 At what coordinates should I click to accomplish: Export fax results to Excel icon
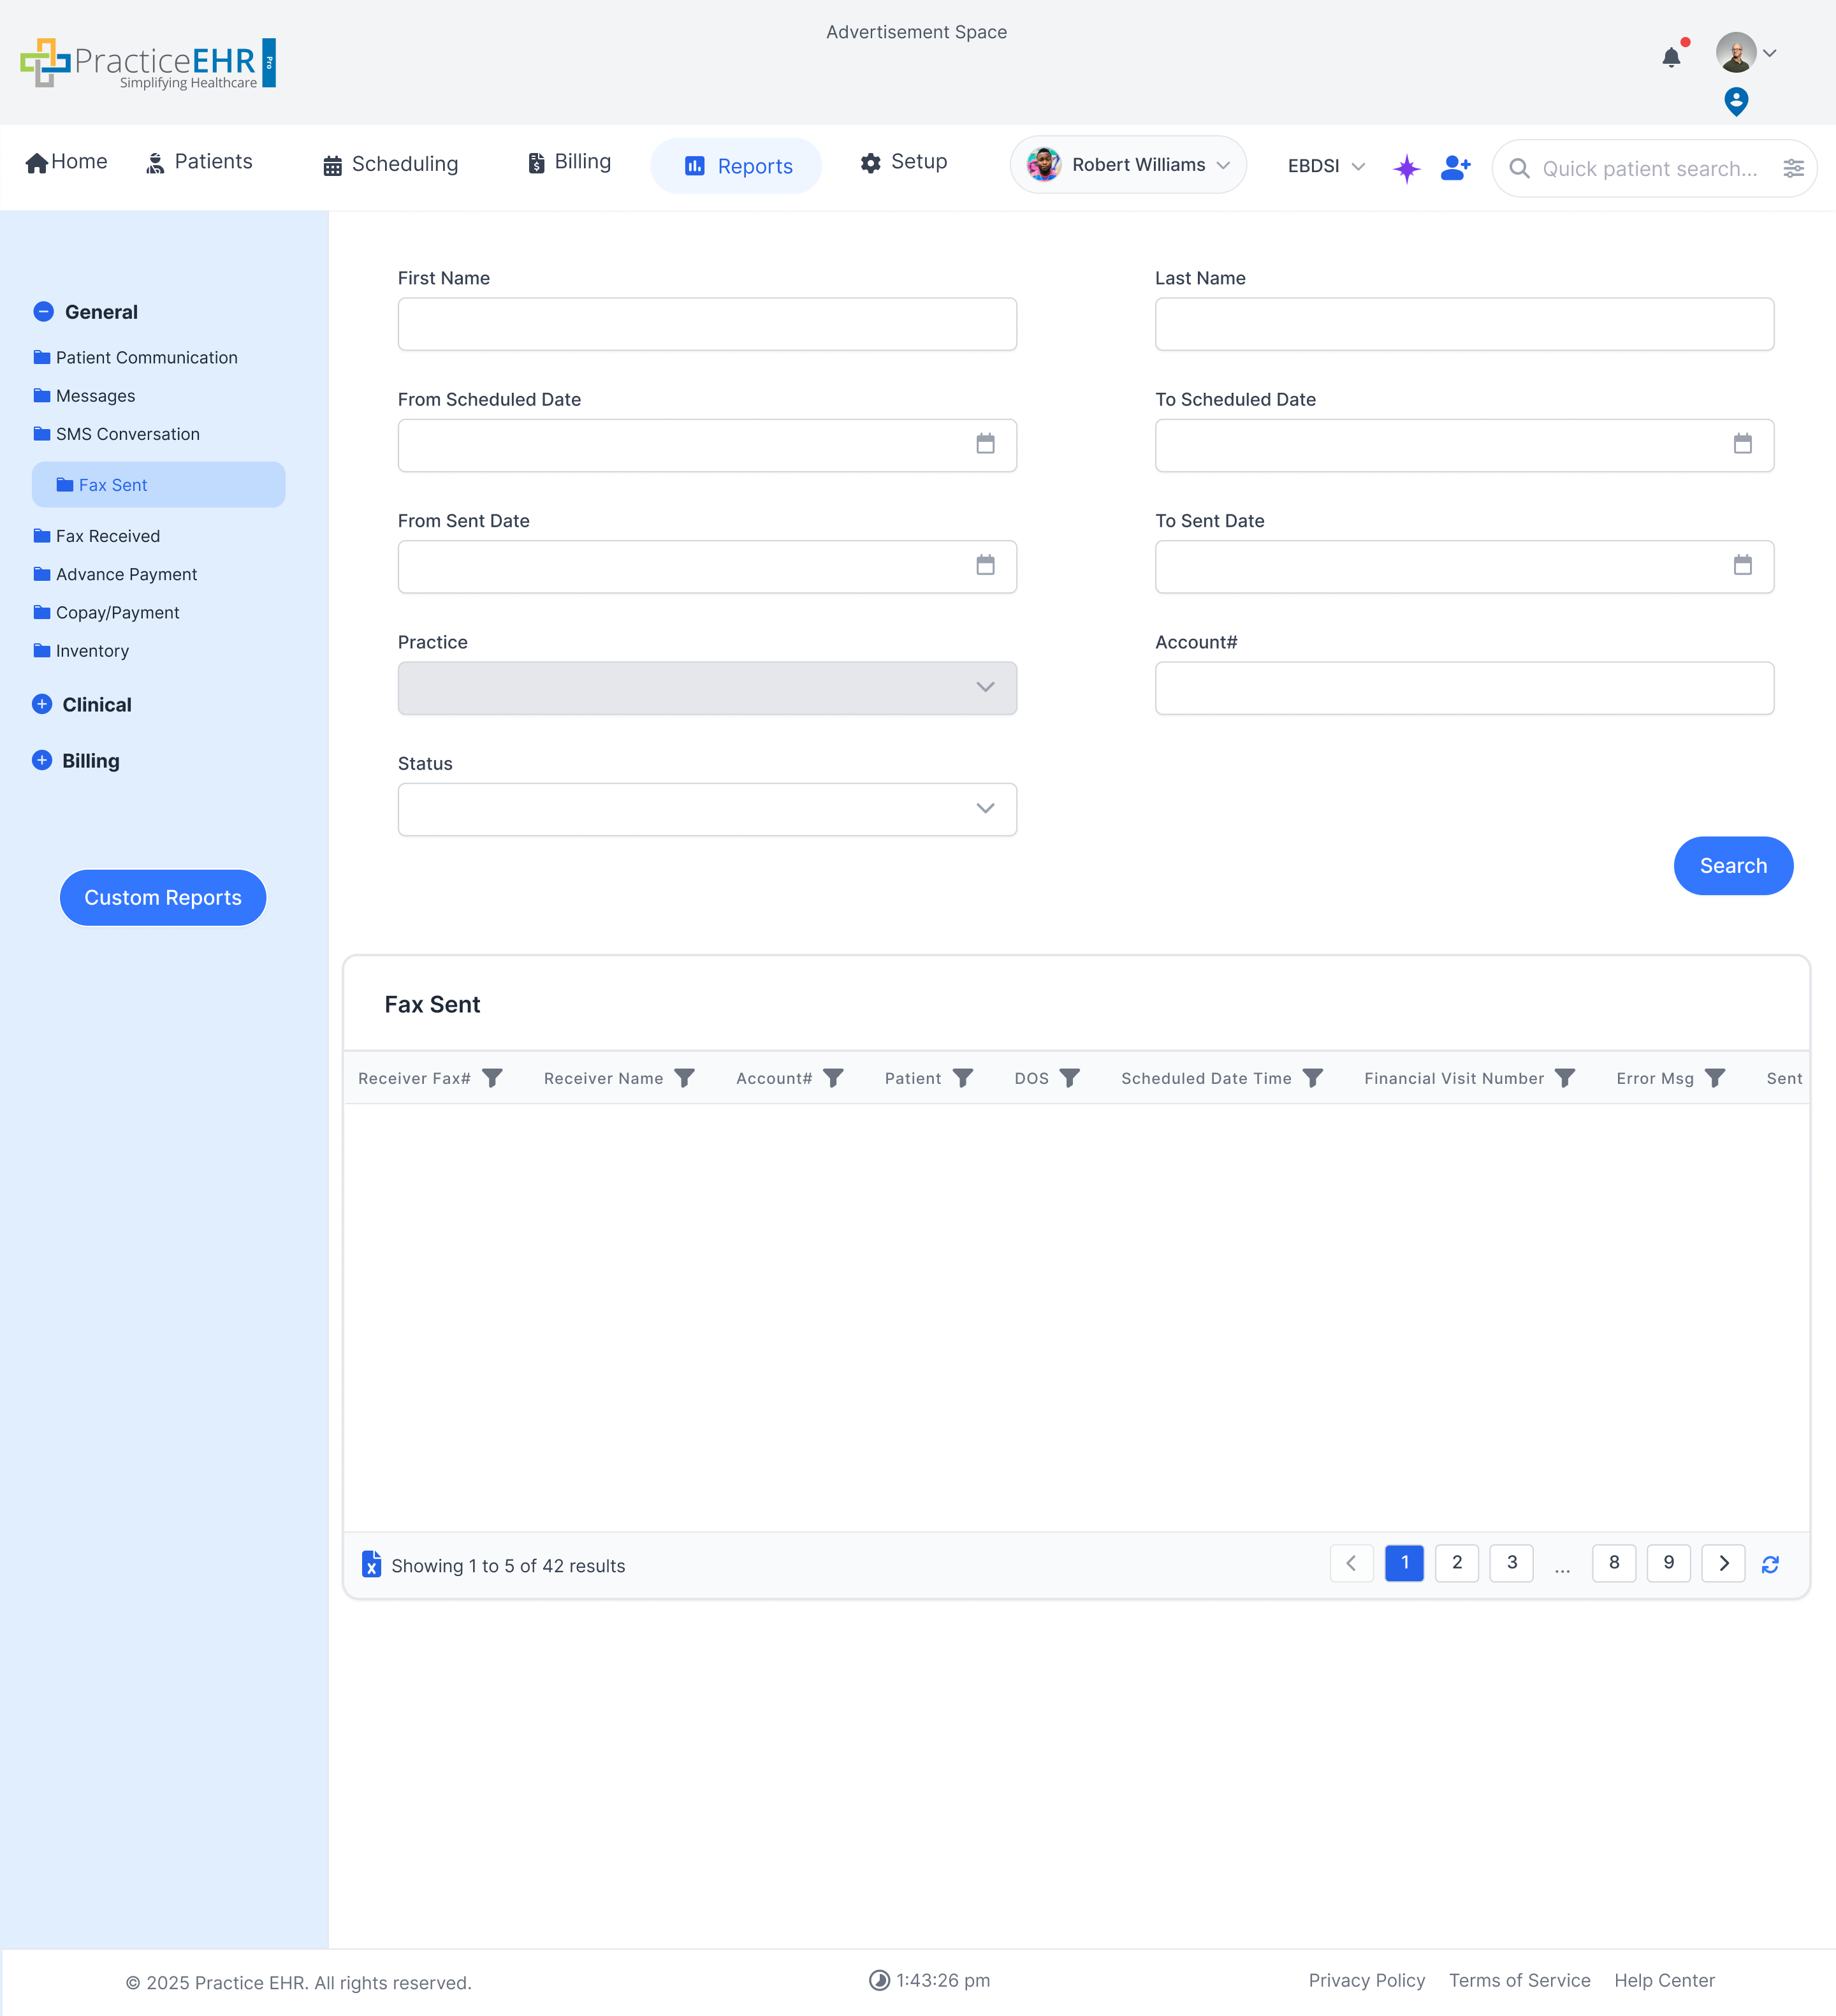[371, 1564]
